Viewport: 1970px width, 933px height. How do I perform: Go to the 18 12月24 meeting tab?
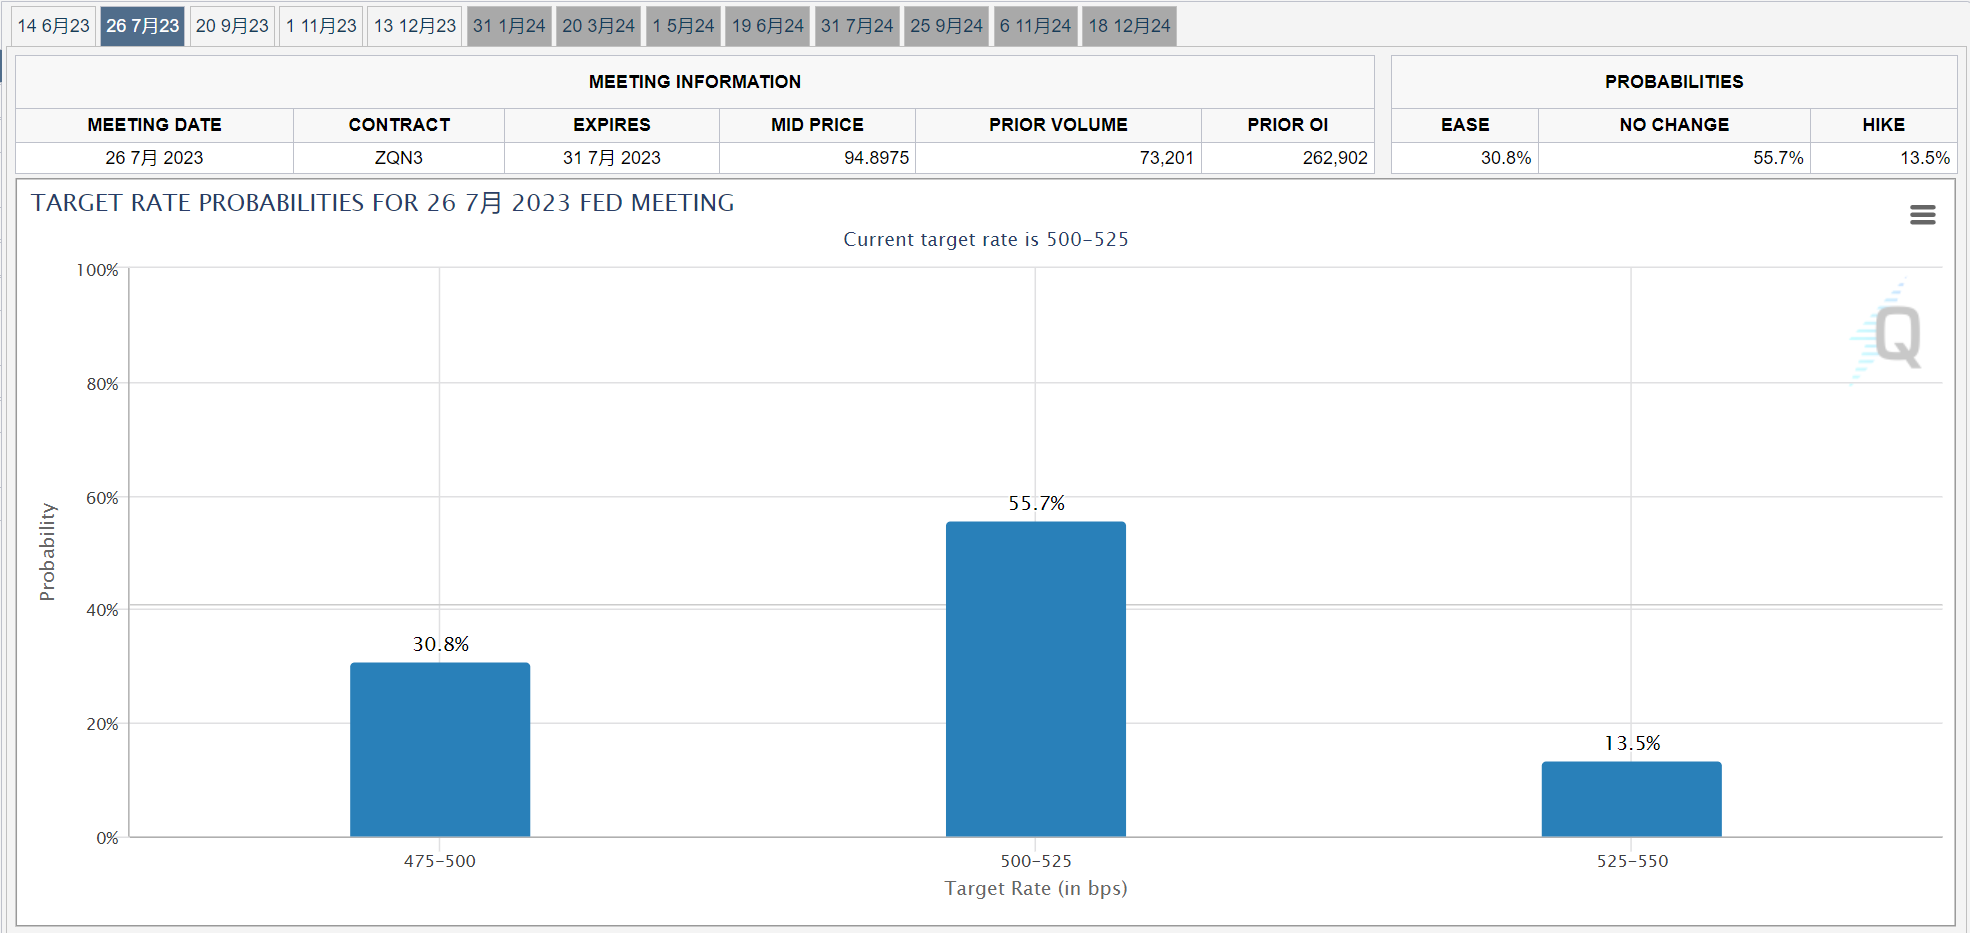tap(1129, 26)
